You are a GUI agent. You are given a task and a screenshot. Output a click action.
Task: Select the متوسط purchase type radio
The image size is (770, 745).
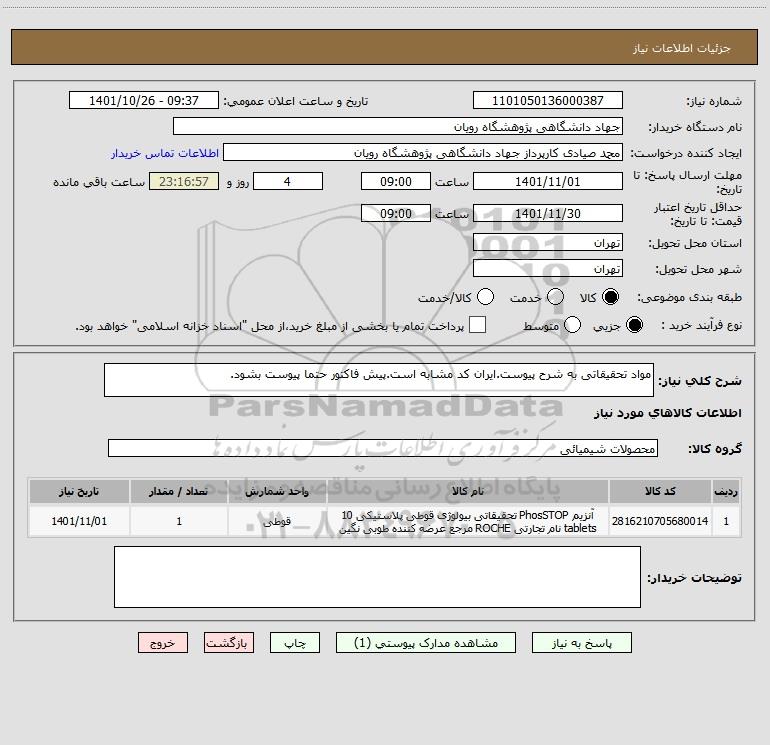tap(572, 325)
